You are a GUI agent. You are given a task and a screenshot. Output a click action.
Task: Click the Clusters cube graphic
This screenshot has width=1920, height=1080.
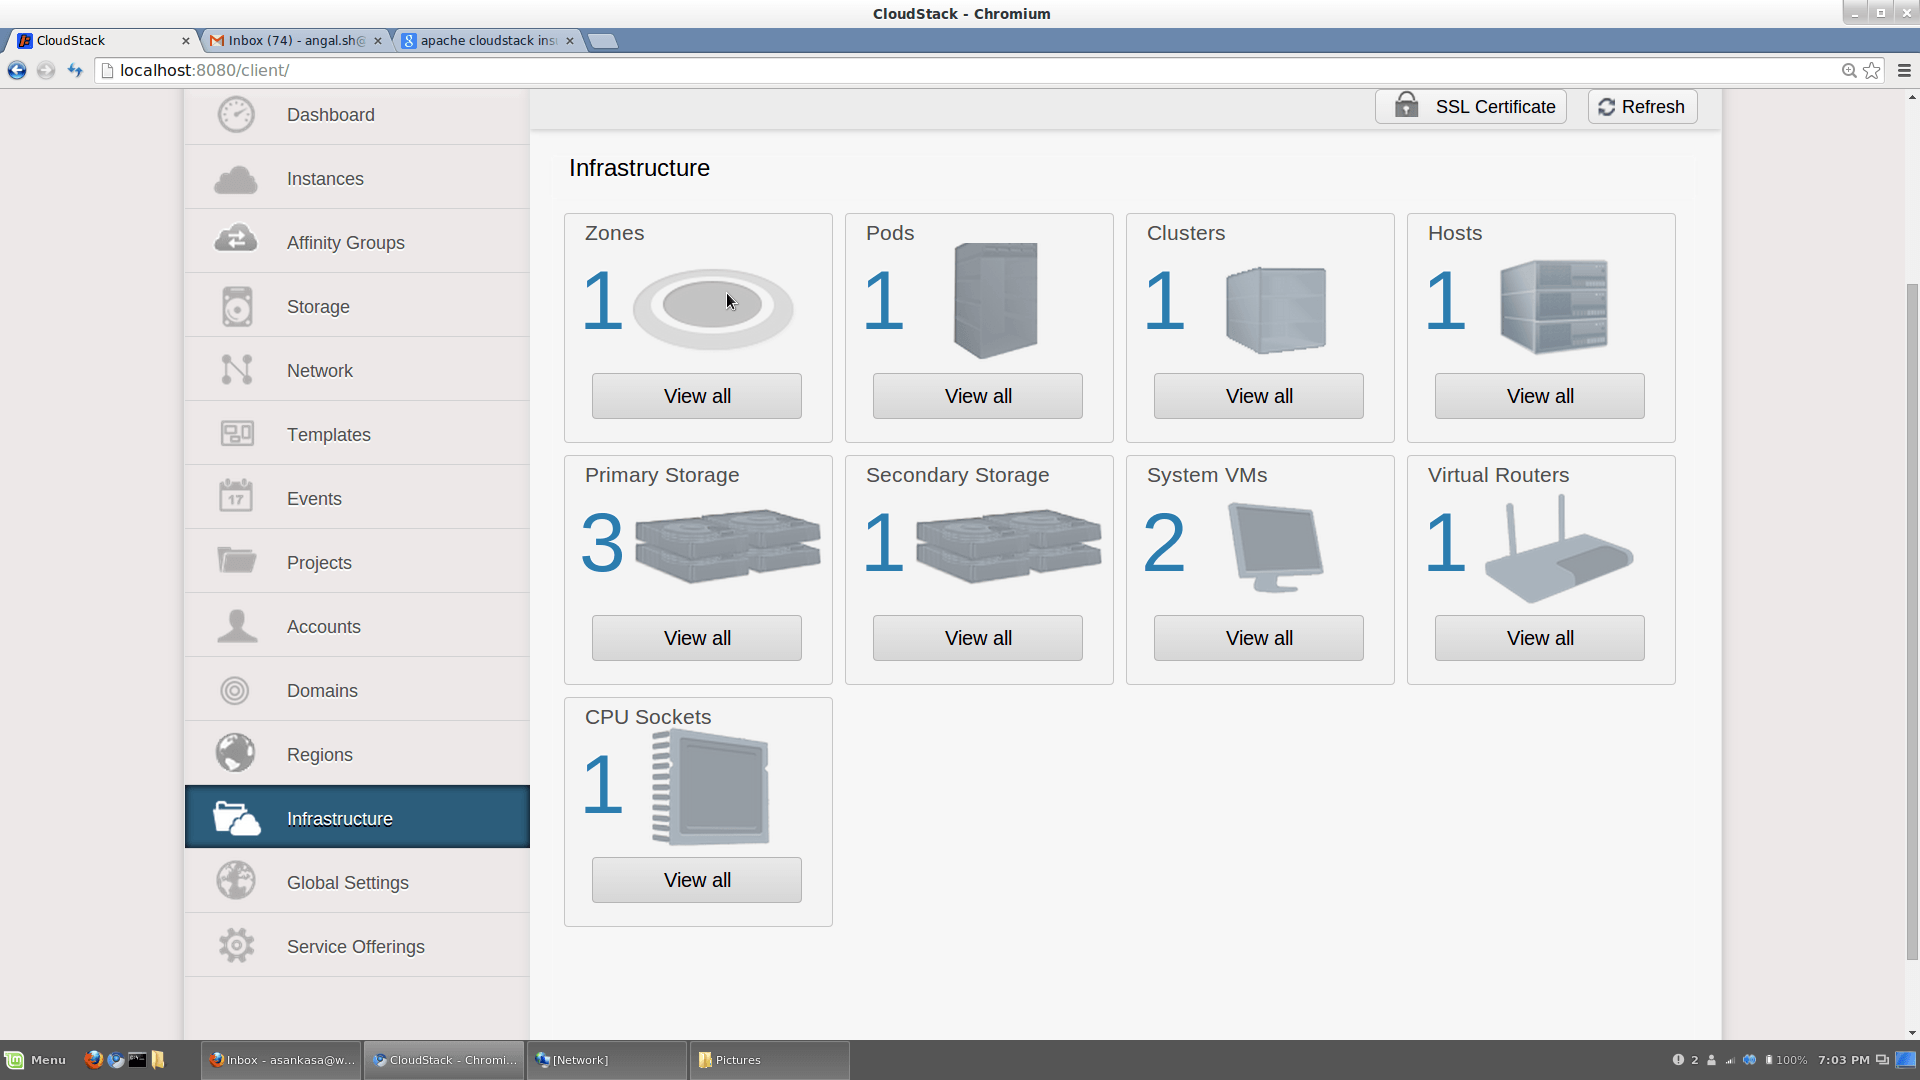coord(1276,310)
